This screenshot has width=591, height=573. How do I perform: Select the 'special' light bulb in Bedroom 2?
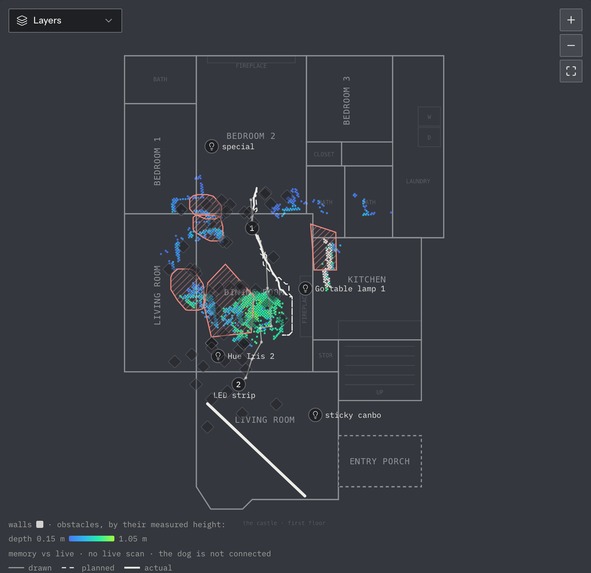coord(211,146)
